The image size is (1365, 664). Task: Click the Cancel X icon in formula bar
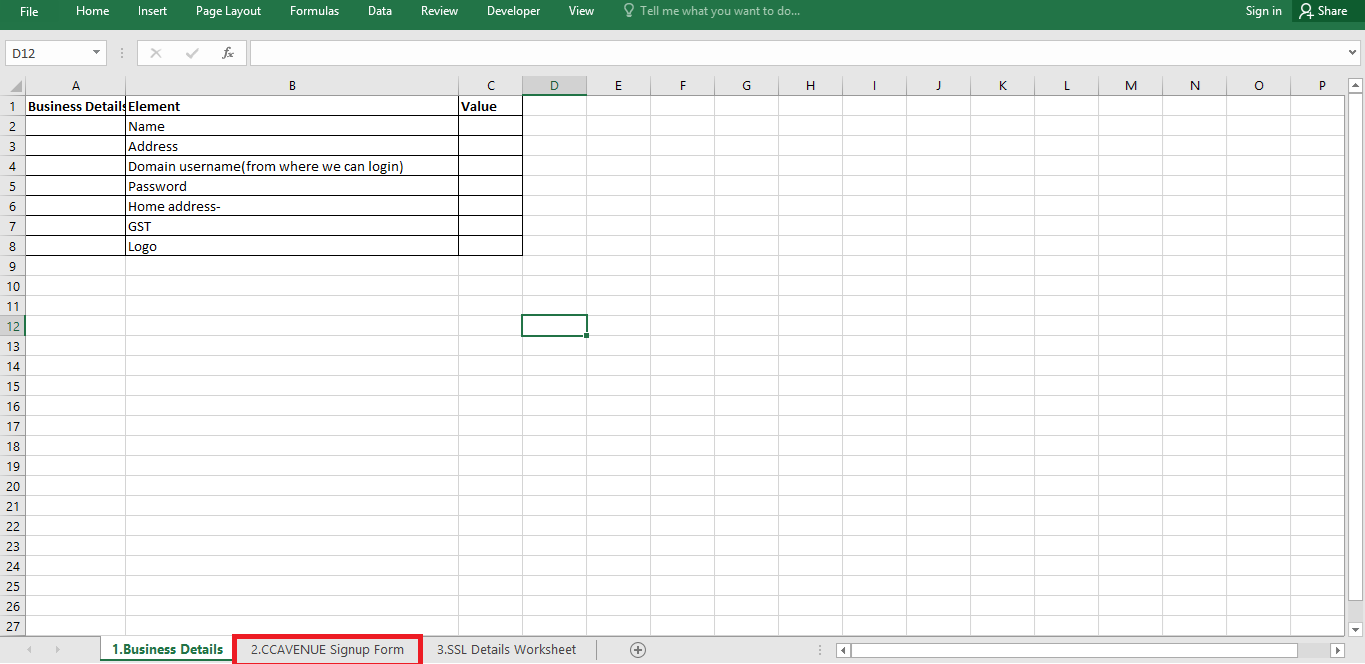click(x=156, y=53)
